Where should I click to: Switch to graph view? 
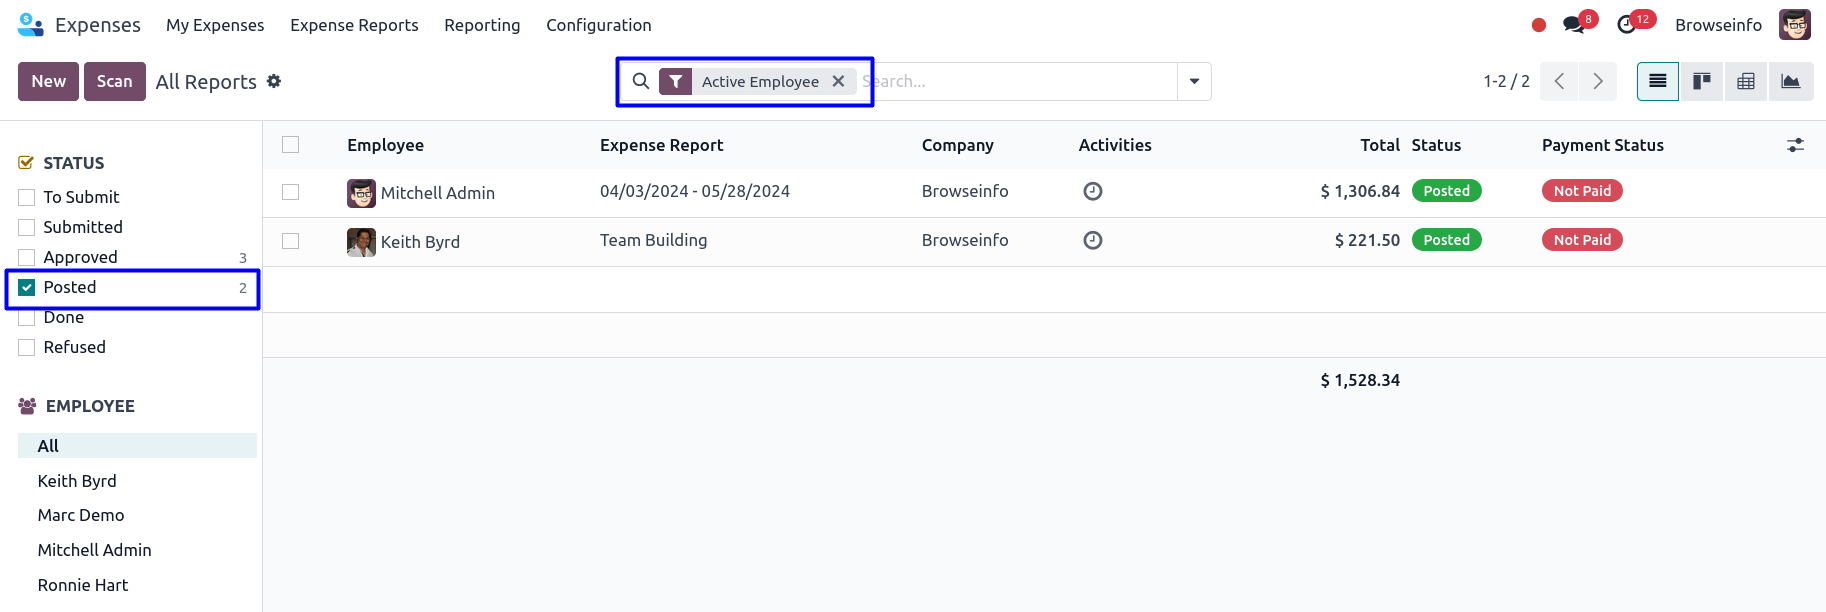click(1790, 82)
